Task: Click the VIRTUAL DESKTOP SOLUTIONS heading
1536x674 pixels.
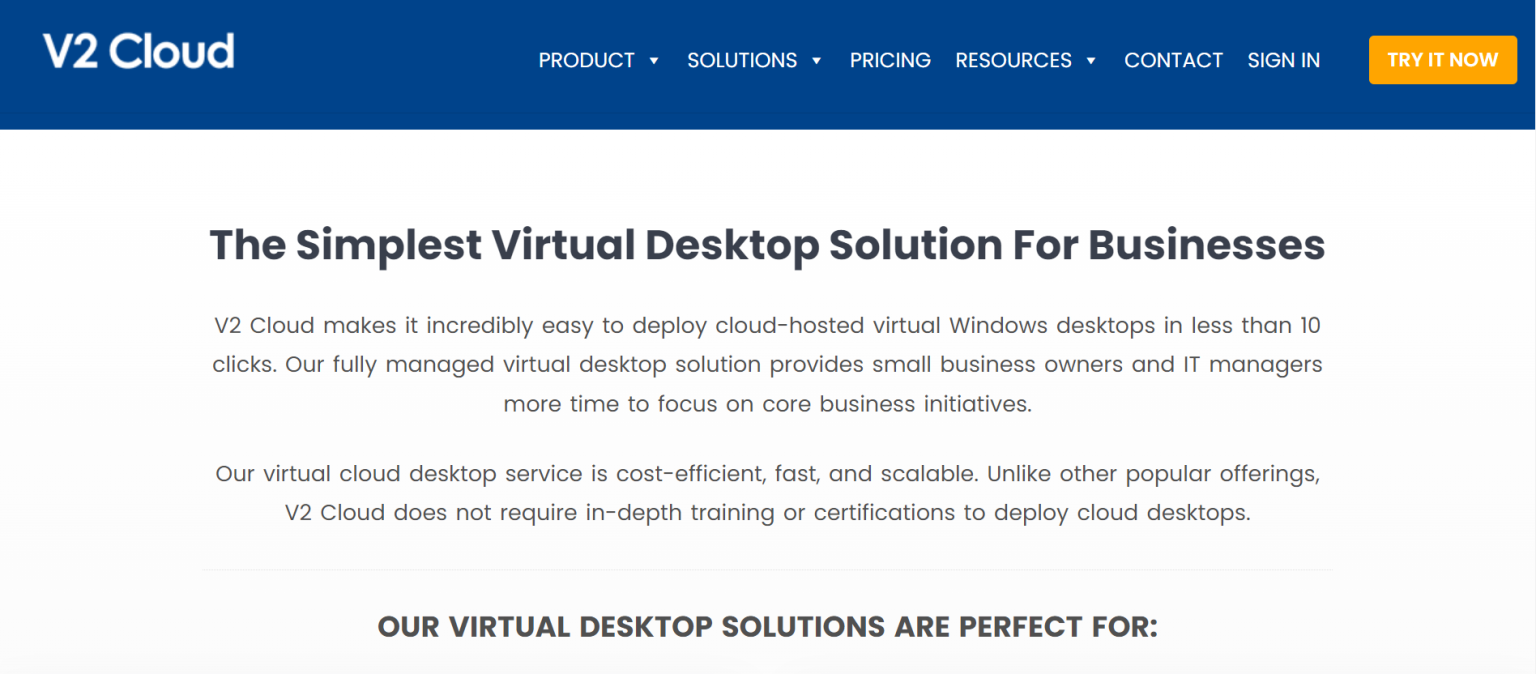Action: pos(766,626)
